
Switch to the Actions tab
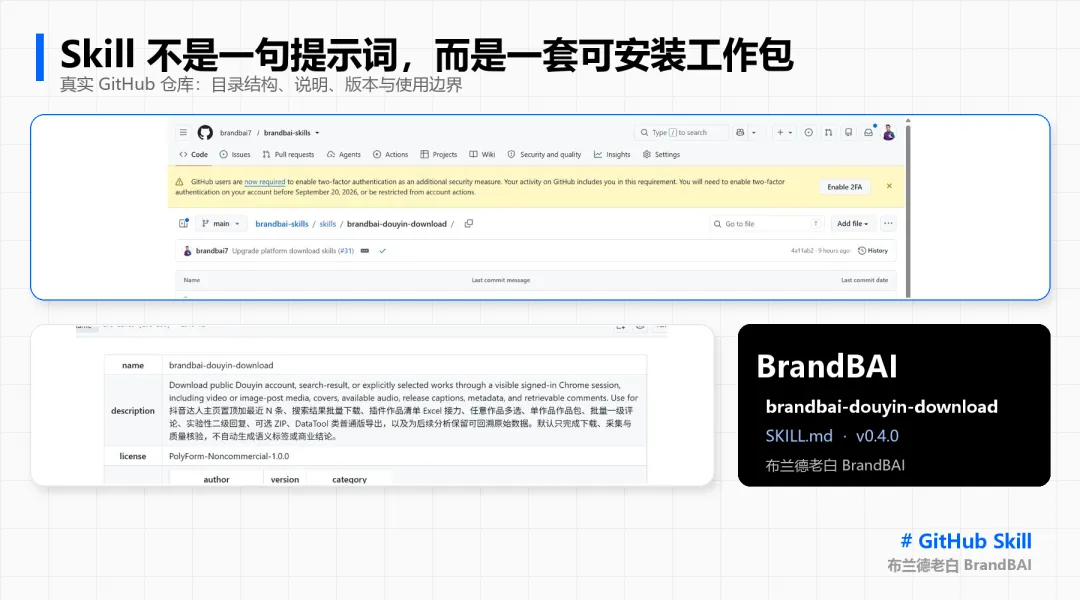(391, 154)
